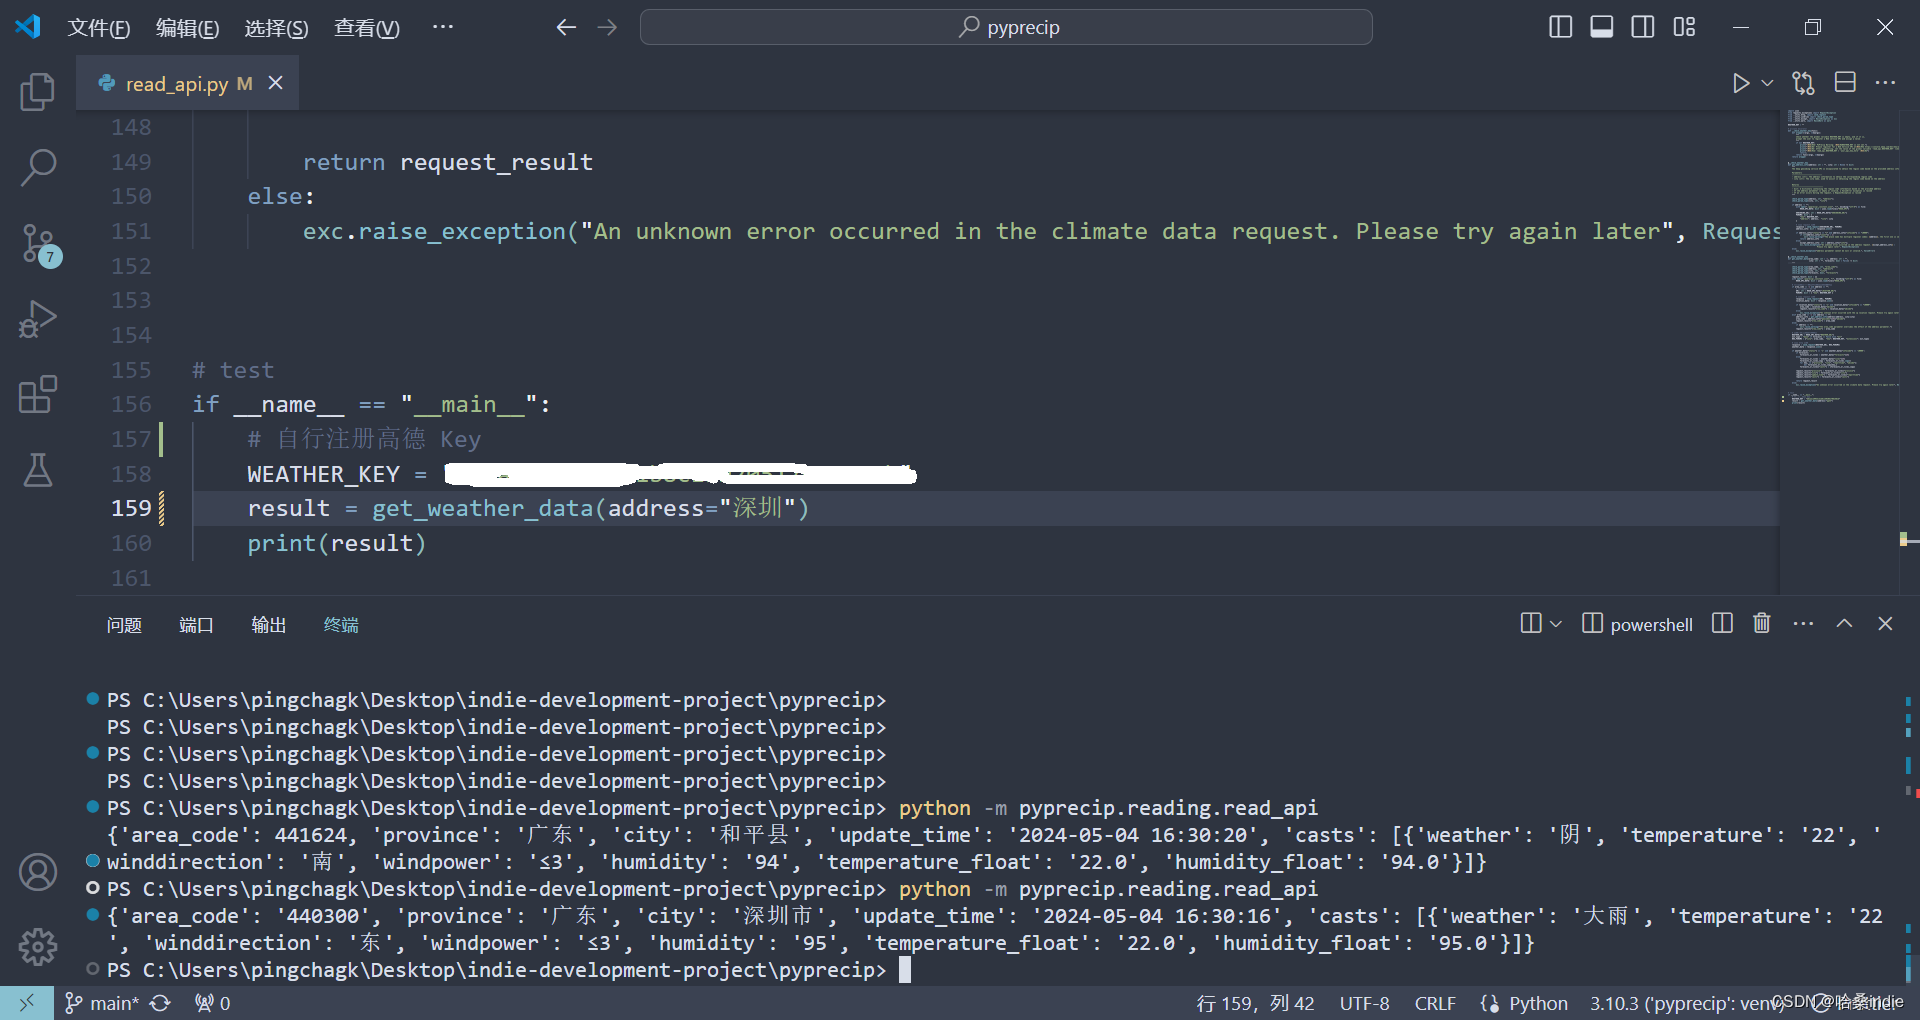Click the VS Code logo icon
The image size is (1920, 1020).
pyautogui.click(x=28, y=27)
